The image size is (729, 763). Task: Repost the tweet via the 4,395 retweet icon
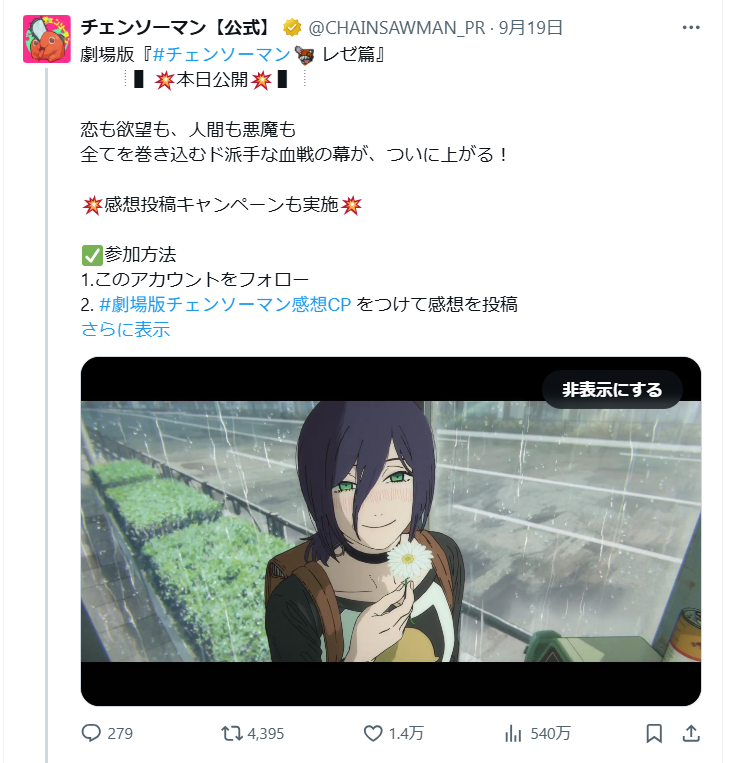tap(232, 733)
